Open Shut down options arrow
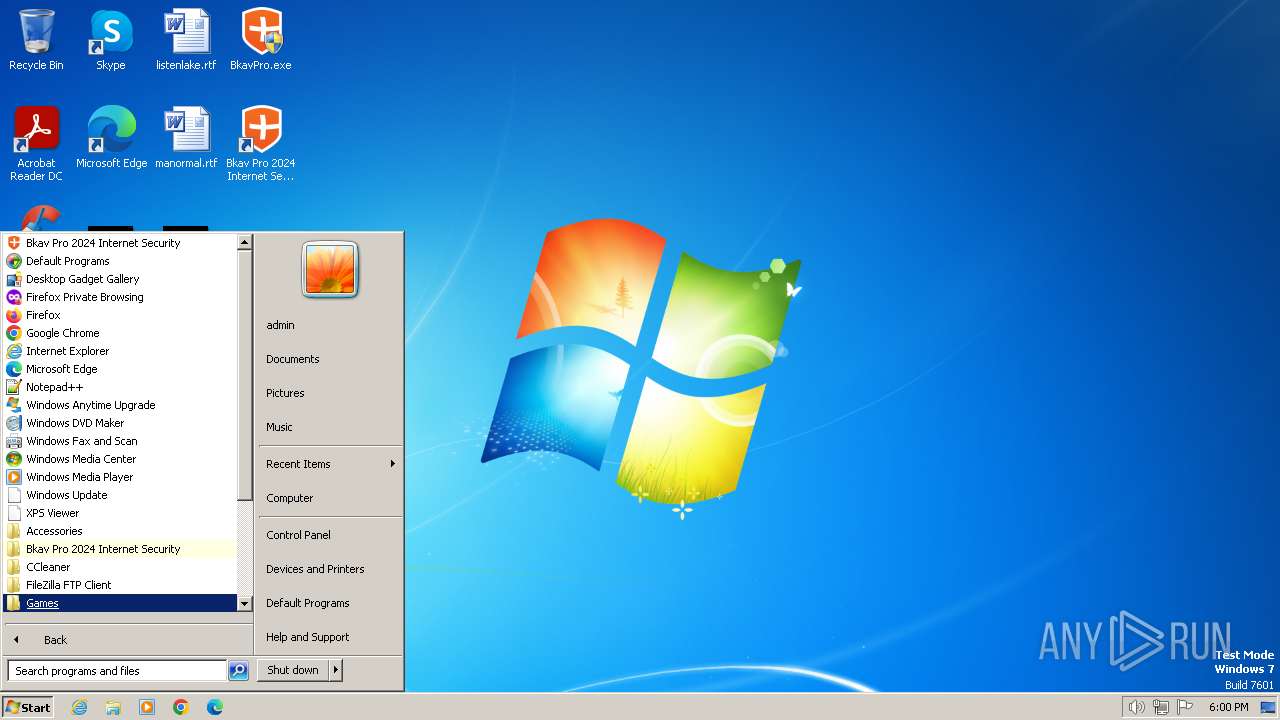 point(336,670)
